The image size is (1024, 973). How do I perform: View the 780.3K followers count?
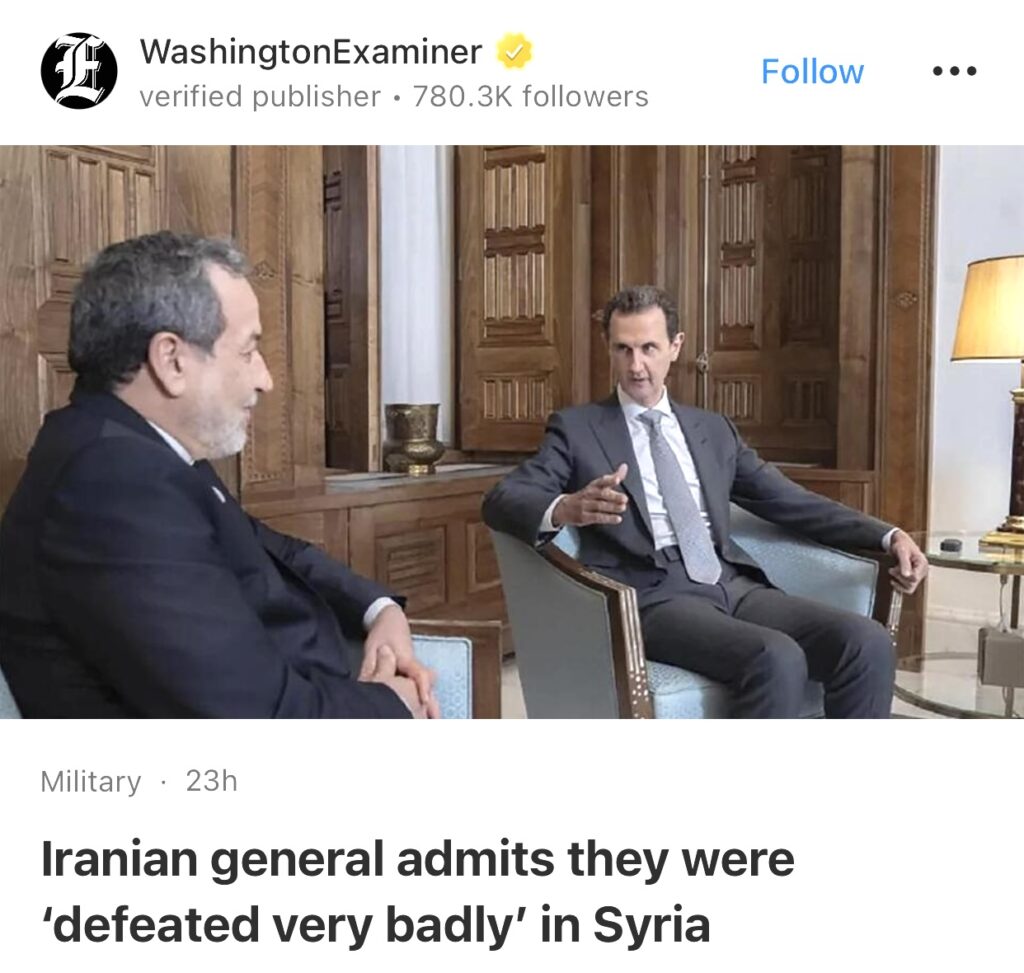530,97
